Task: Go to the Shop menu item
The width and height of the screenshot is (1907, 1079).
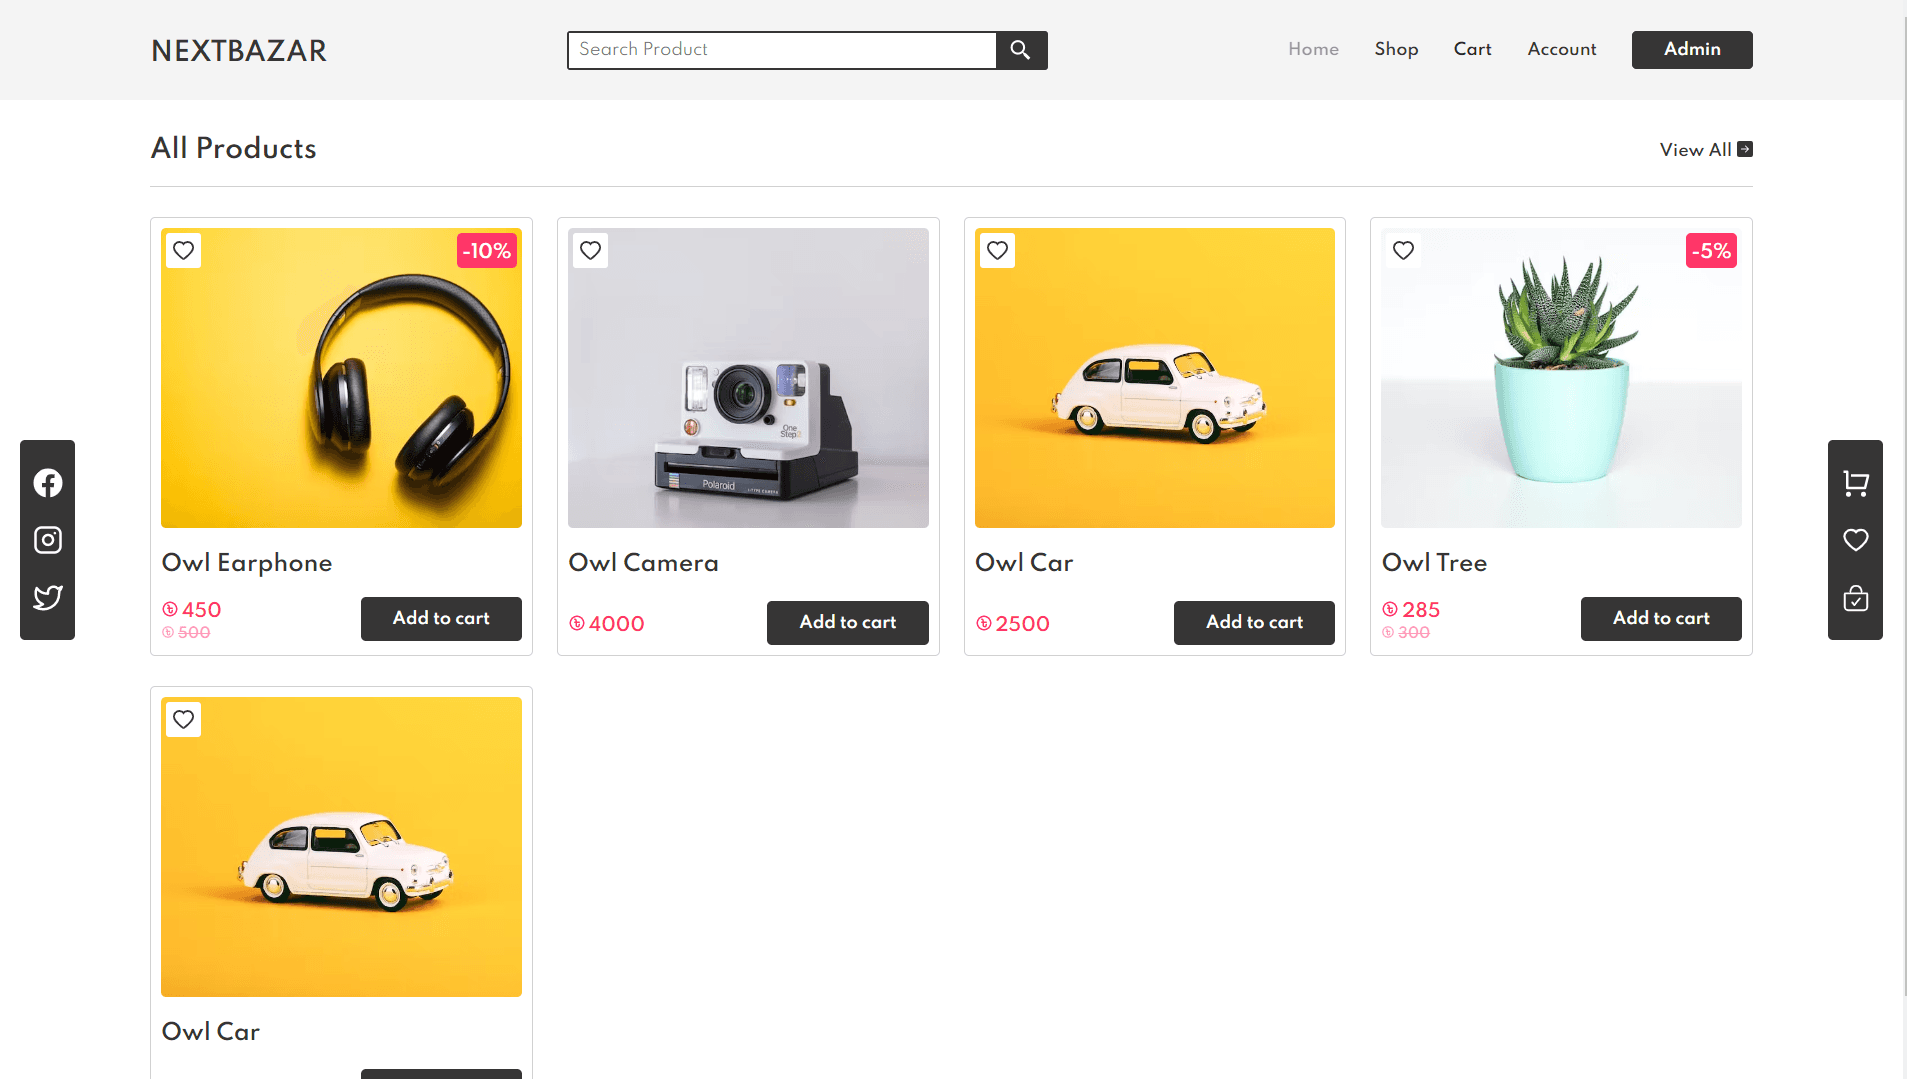Action: click(1396, 49)
